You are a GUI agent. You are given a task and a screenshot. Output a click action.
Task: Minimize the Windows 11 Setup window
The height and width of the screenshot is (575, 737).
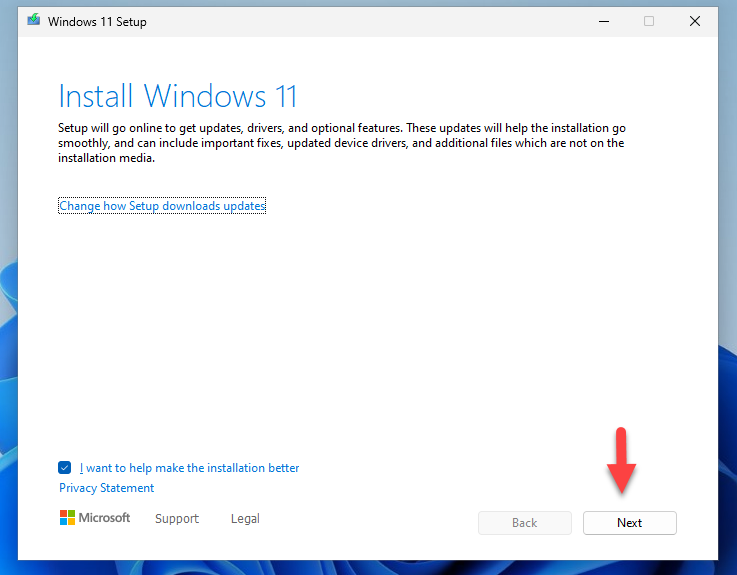point(604,21)
